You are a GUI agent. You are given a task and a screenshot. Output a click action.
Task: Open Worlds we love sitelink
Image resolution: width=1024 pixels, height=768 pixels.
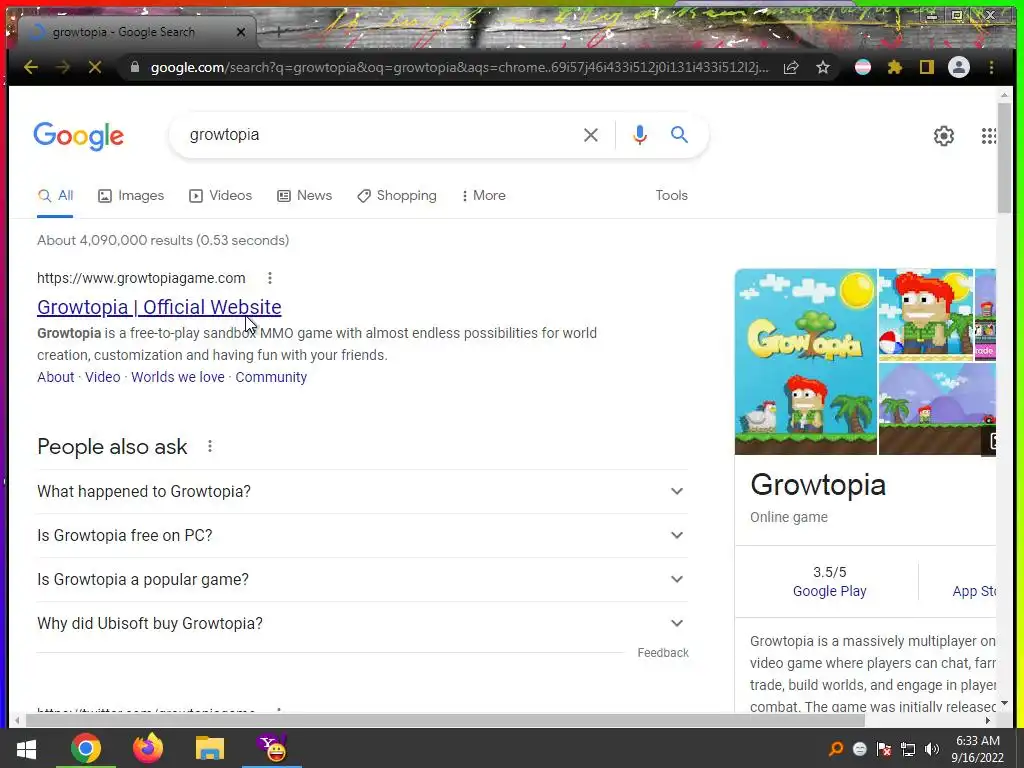click(x=178, y=377)
